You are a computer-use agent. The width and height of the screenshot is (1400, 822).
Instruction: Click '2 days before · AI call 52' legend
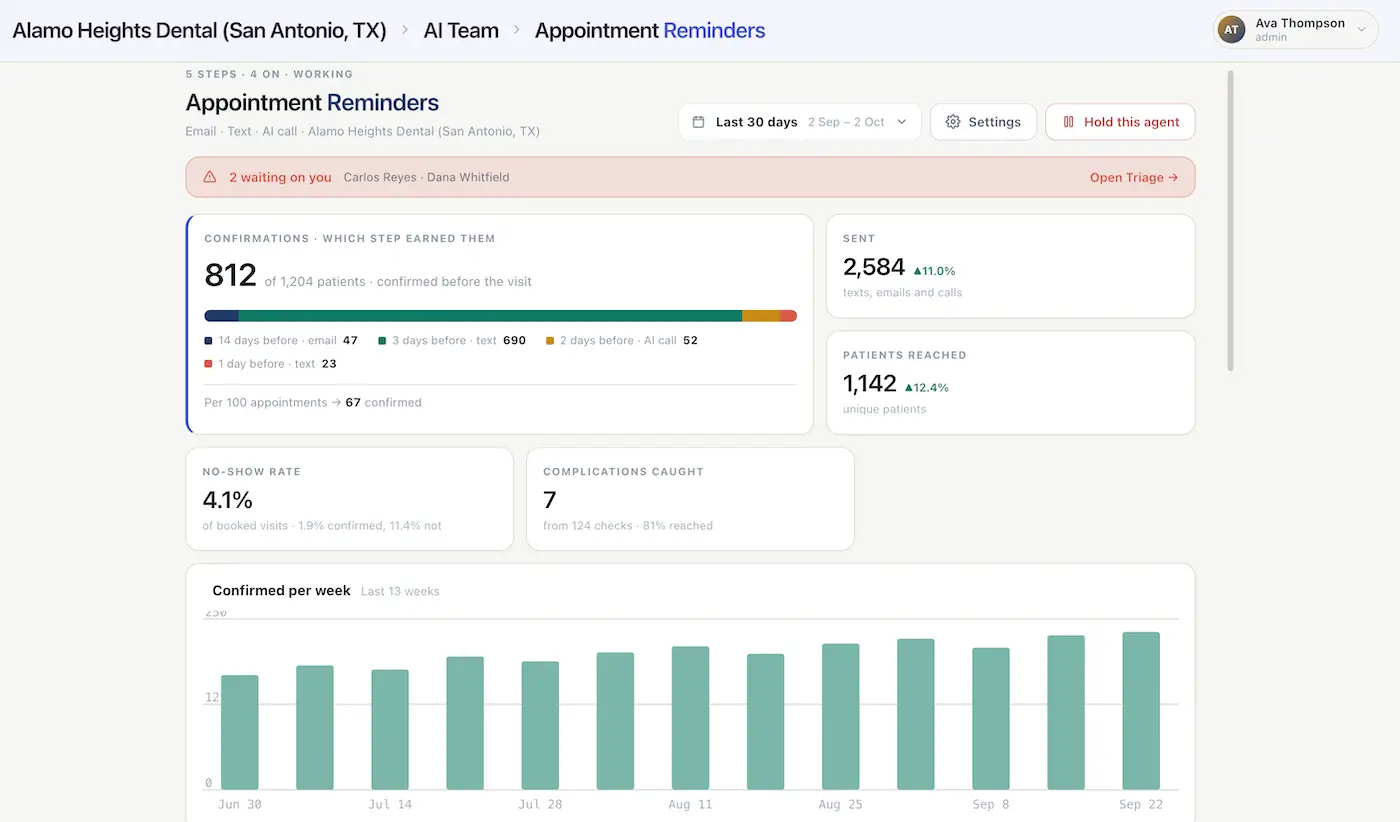621,341
